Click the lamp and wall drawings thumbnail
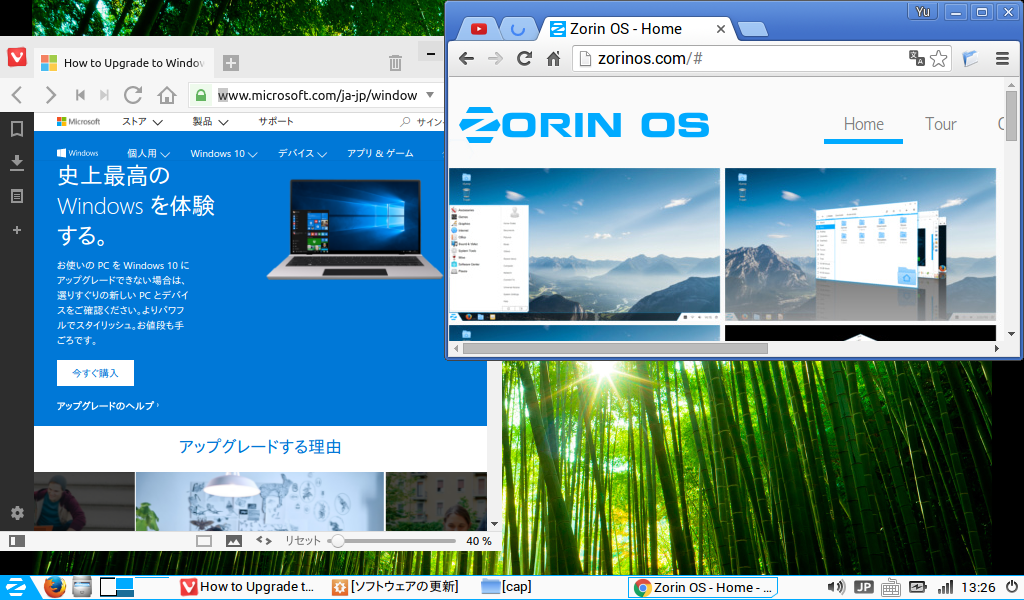The height and width of the screenshot is (600, 1024). coord(260,501)
